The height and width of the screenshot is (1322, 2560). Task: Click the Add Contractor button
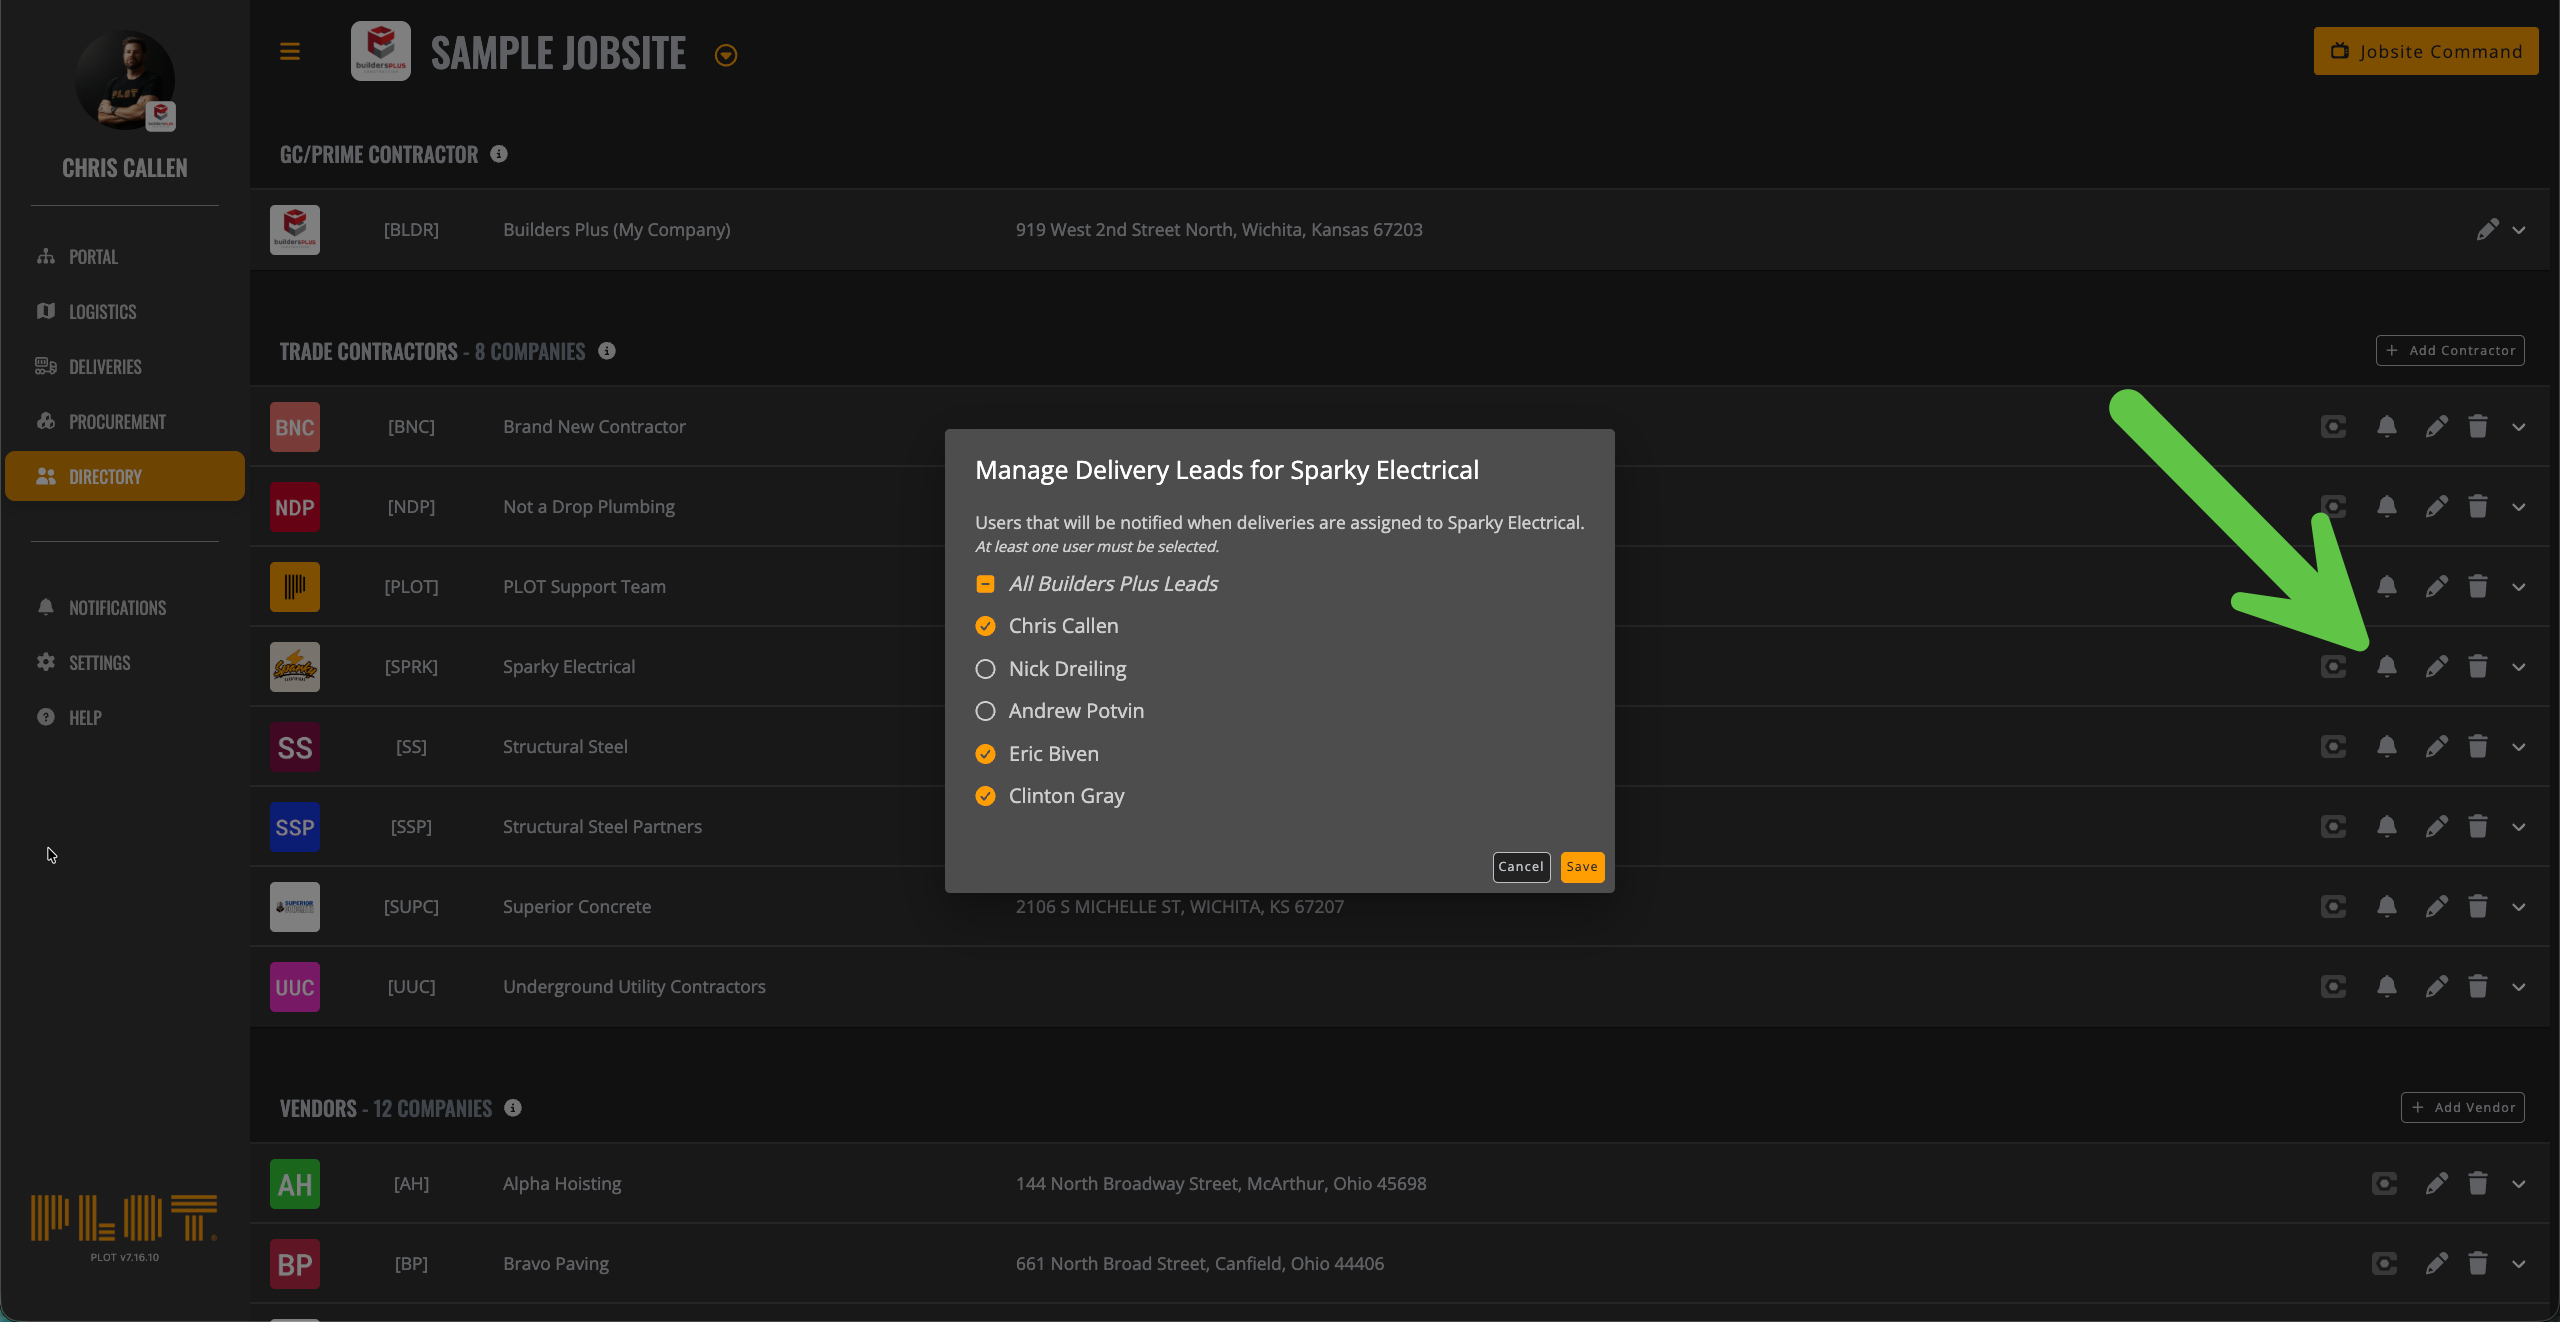pyautogui.click(x=2450, y=351)
